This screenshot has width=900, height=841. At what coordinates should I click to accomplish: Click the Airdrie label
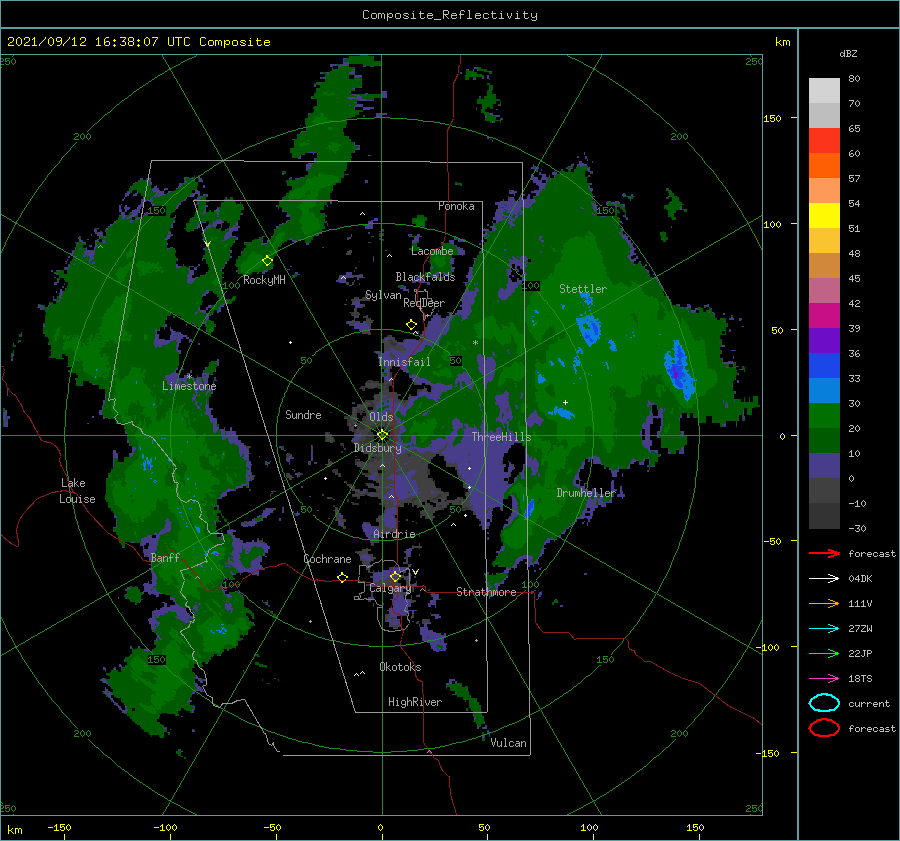tap(394, 534)
